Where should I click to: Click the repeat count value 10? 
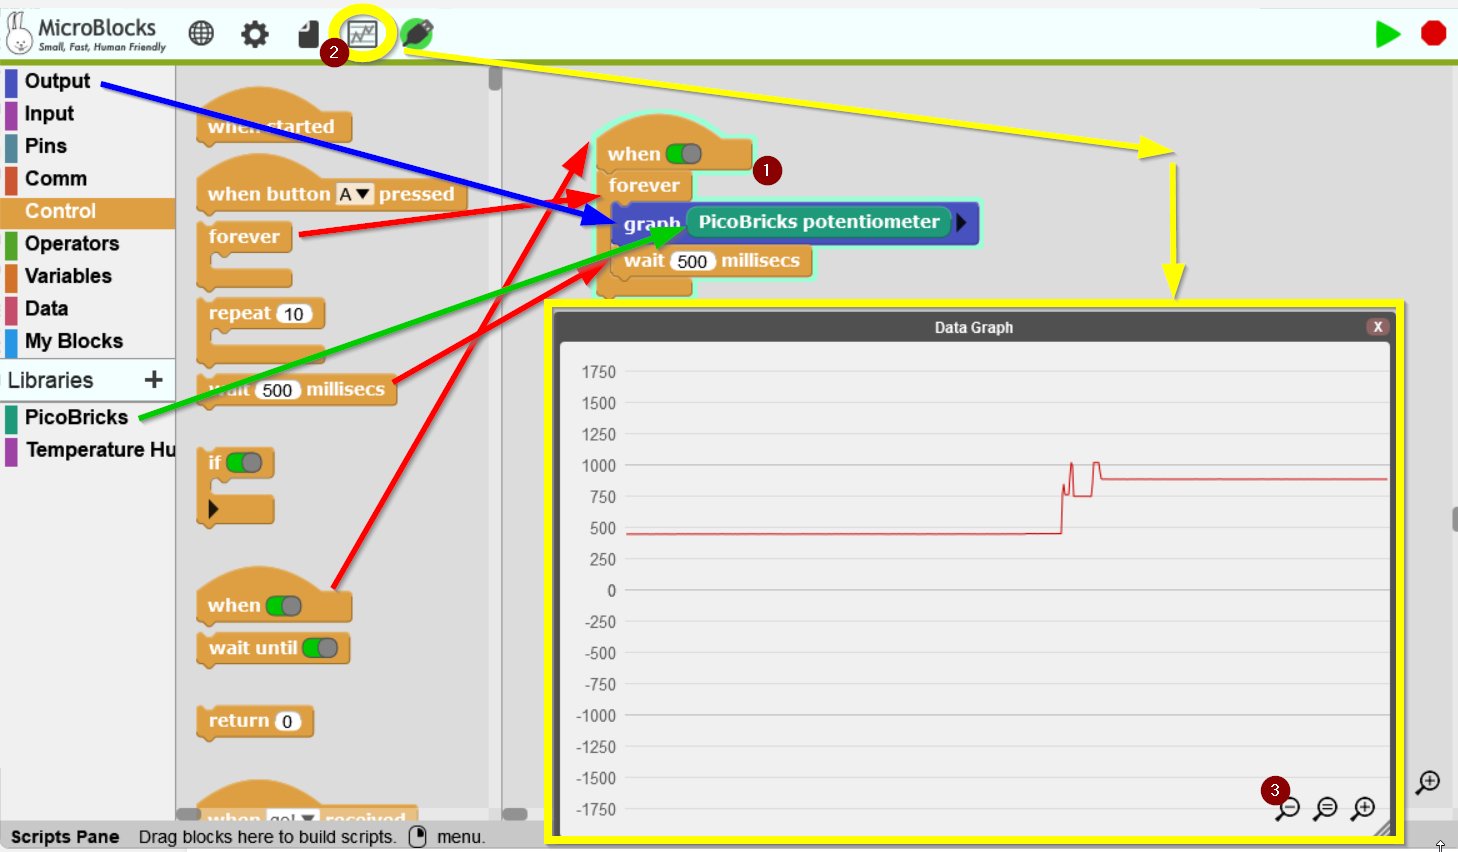click(294, 314)
